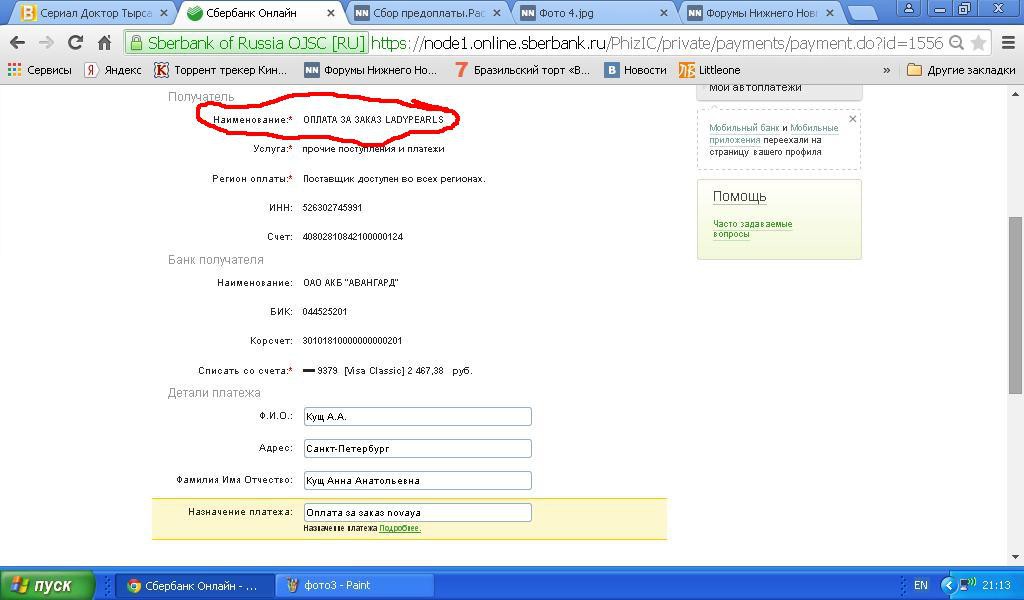
Task: Open the browser home page icon
Action: tap(104, 43)
